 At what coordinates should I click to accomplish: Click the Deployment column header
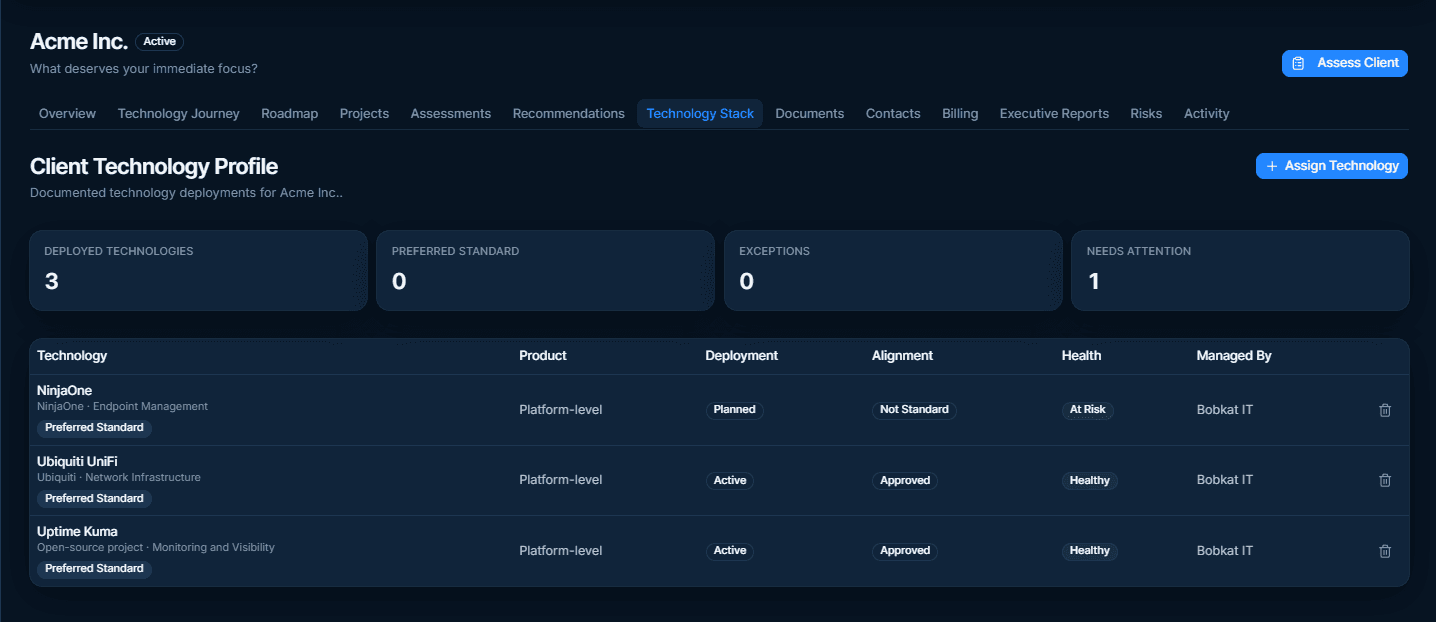(741, 356)
